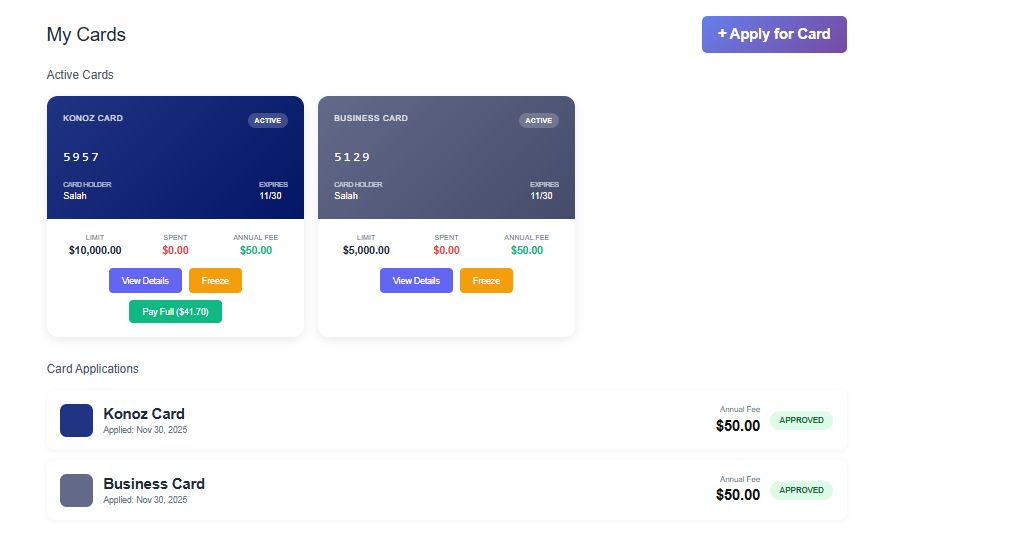Screen dimensions: 1029x554
Task: View Details of the Konoz Card
Action: pyautogui.click(x=145, y=281)
